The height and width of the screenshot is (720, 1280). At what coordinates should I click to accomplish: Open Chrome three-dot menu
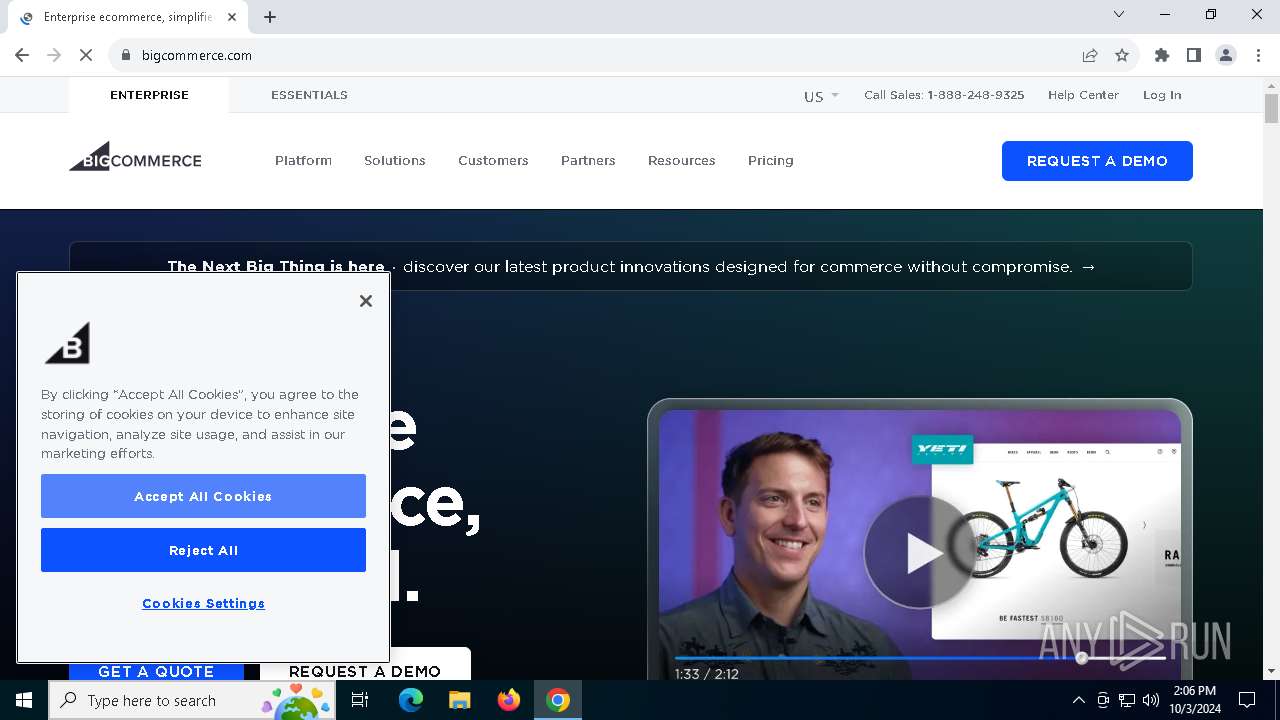[1258, 55]
